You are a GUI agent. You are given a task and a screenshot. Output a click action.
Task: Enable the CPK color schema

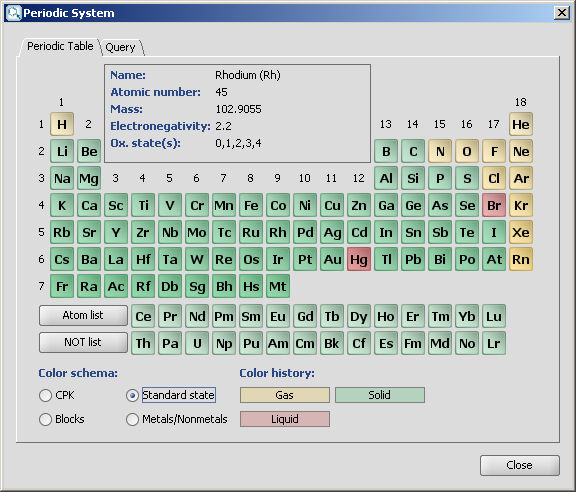[57, 395]
